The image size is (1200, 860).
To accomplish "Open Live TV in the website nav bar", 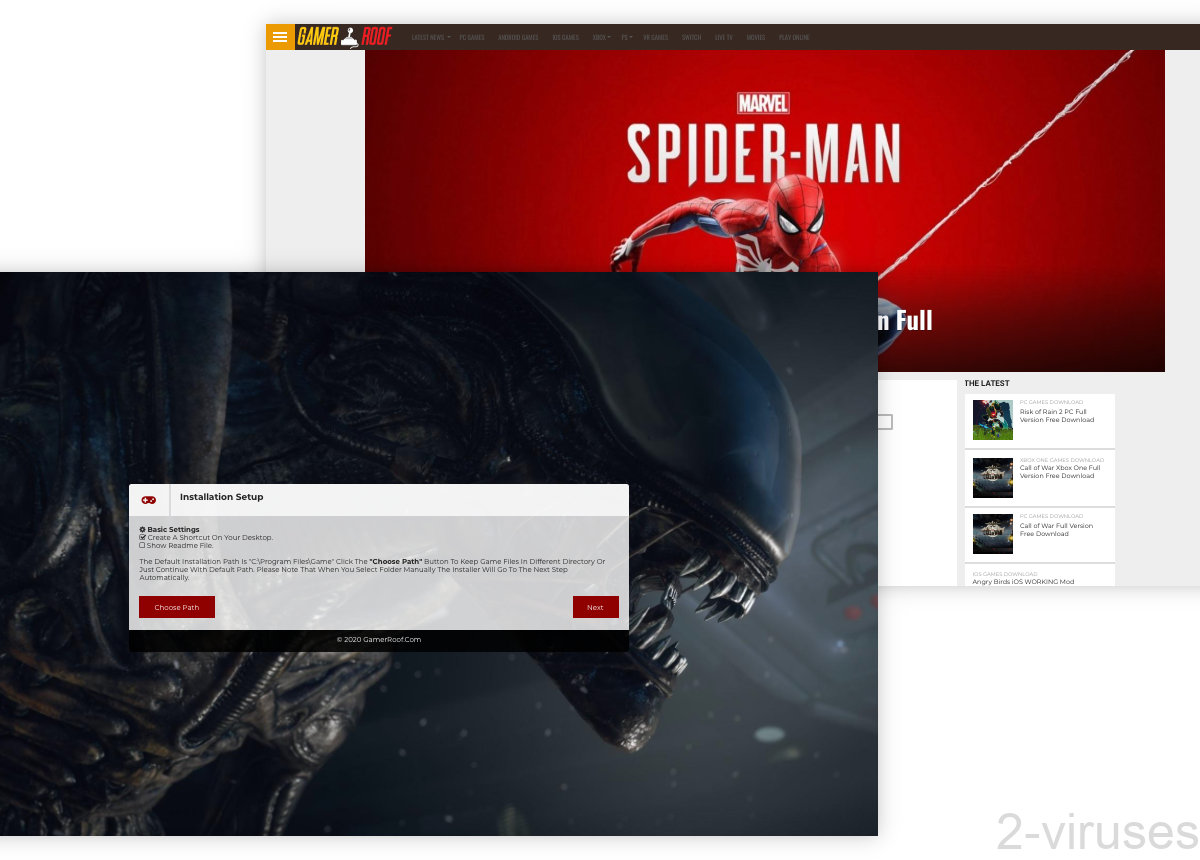I will tap(723, 38).
